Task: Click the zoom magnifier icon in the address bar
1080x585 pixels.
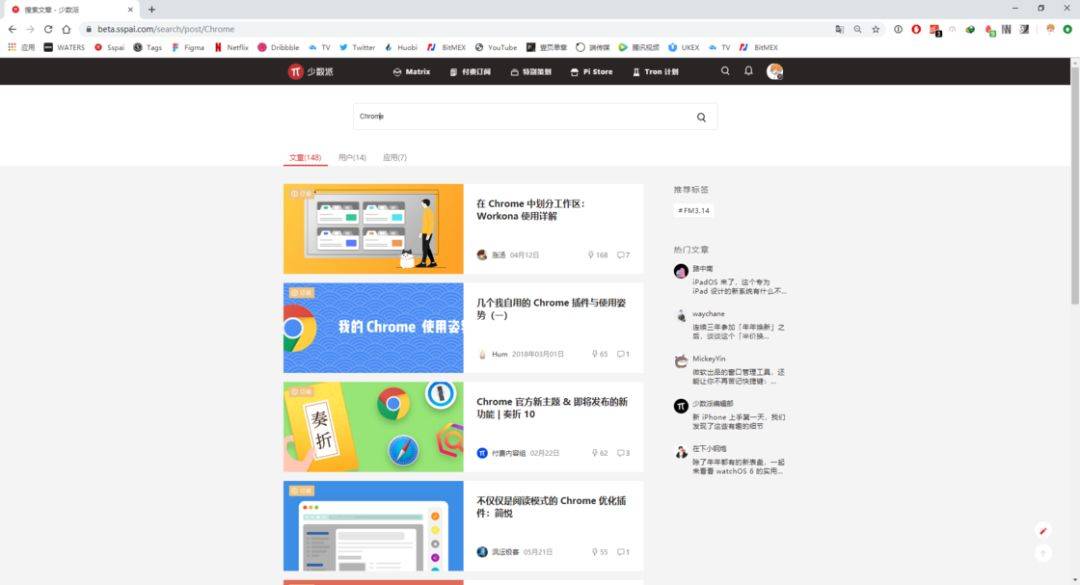Action: click(858, 29)
